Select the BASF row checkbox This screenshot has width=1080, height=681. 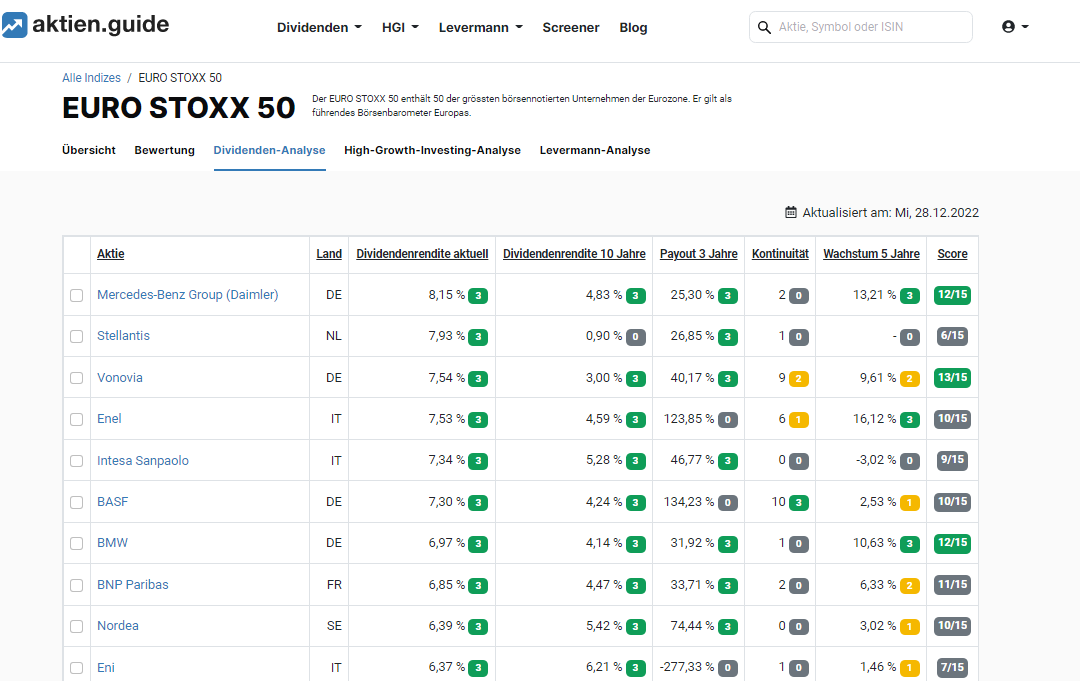pyautogui.click(x=76, y=502)
